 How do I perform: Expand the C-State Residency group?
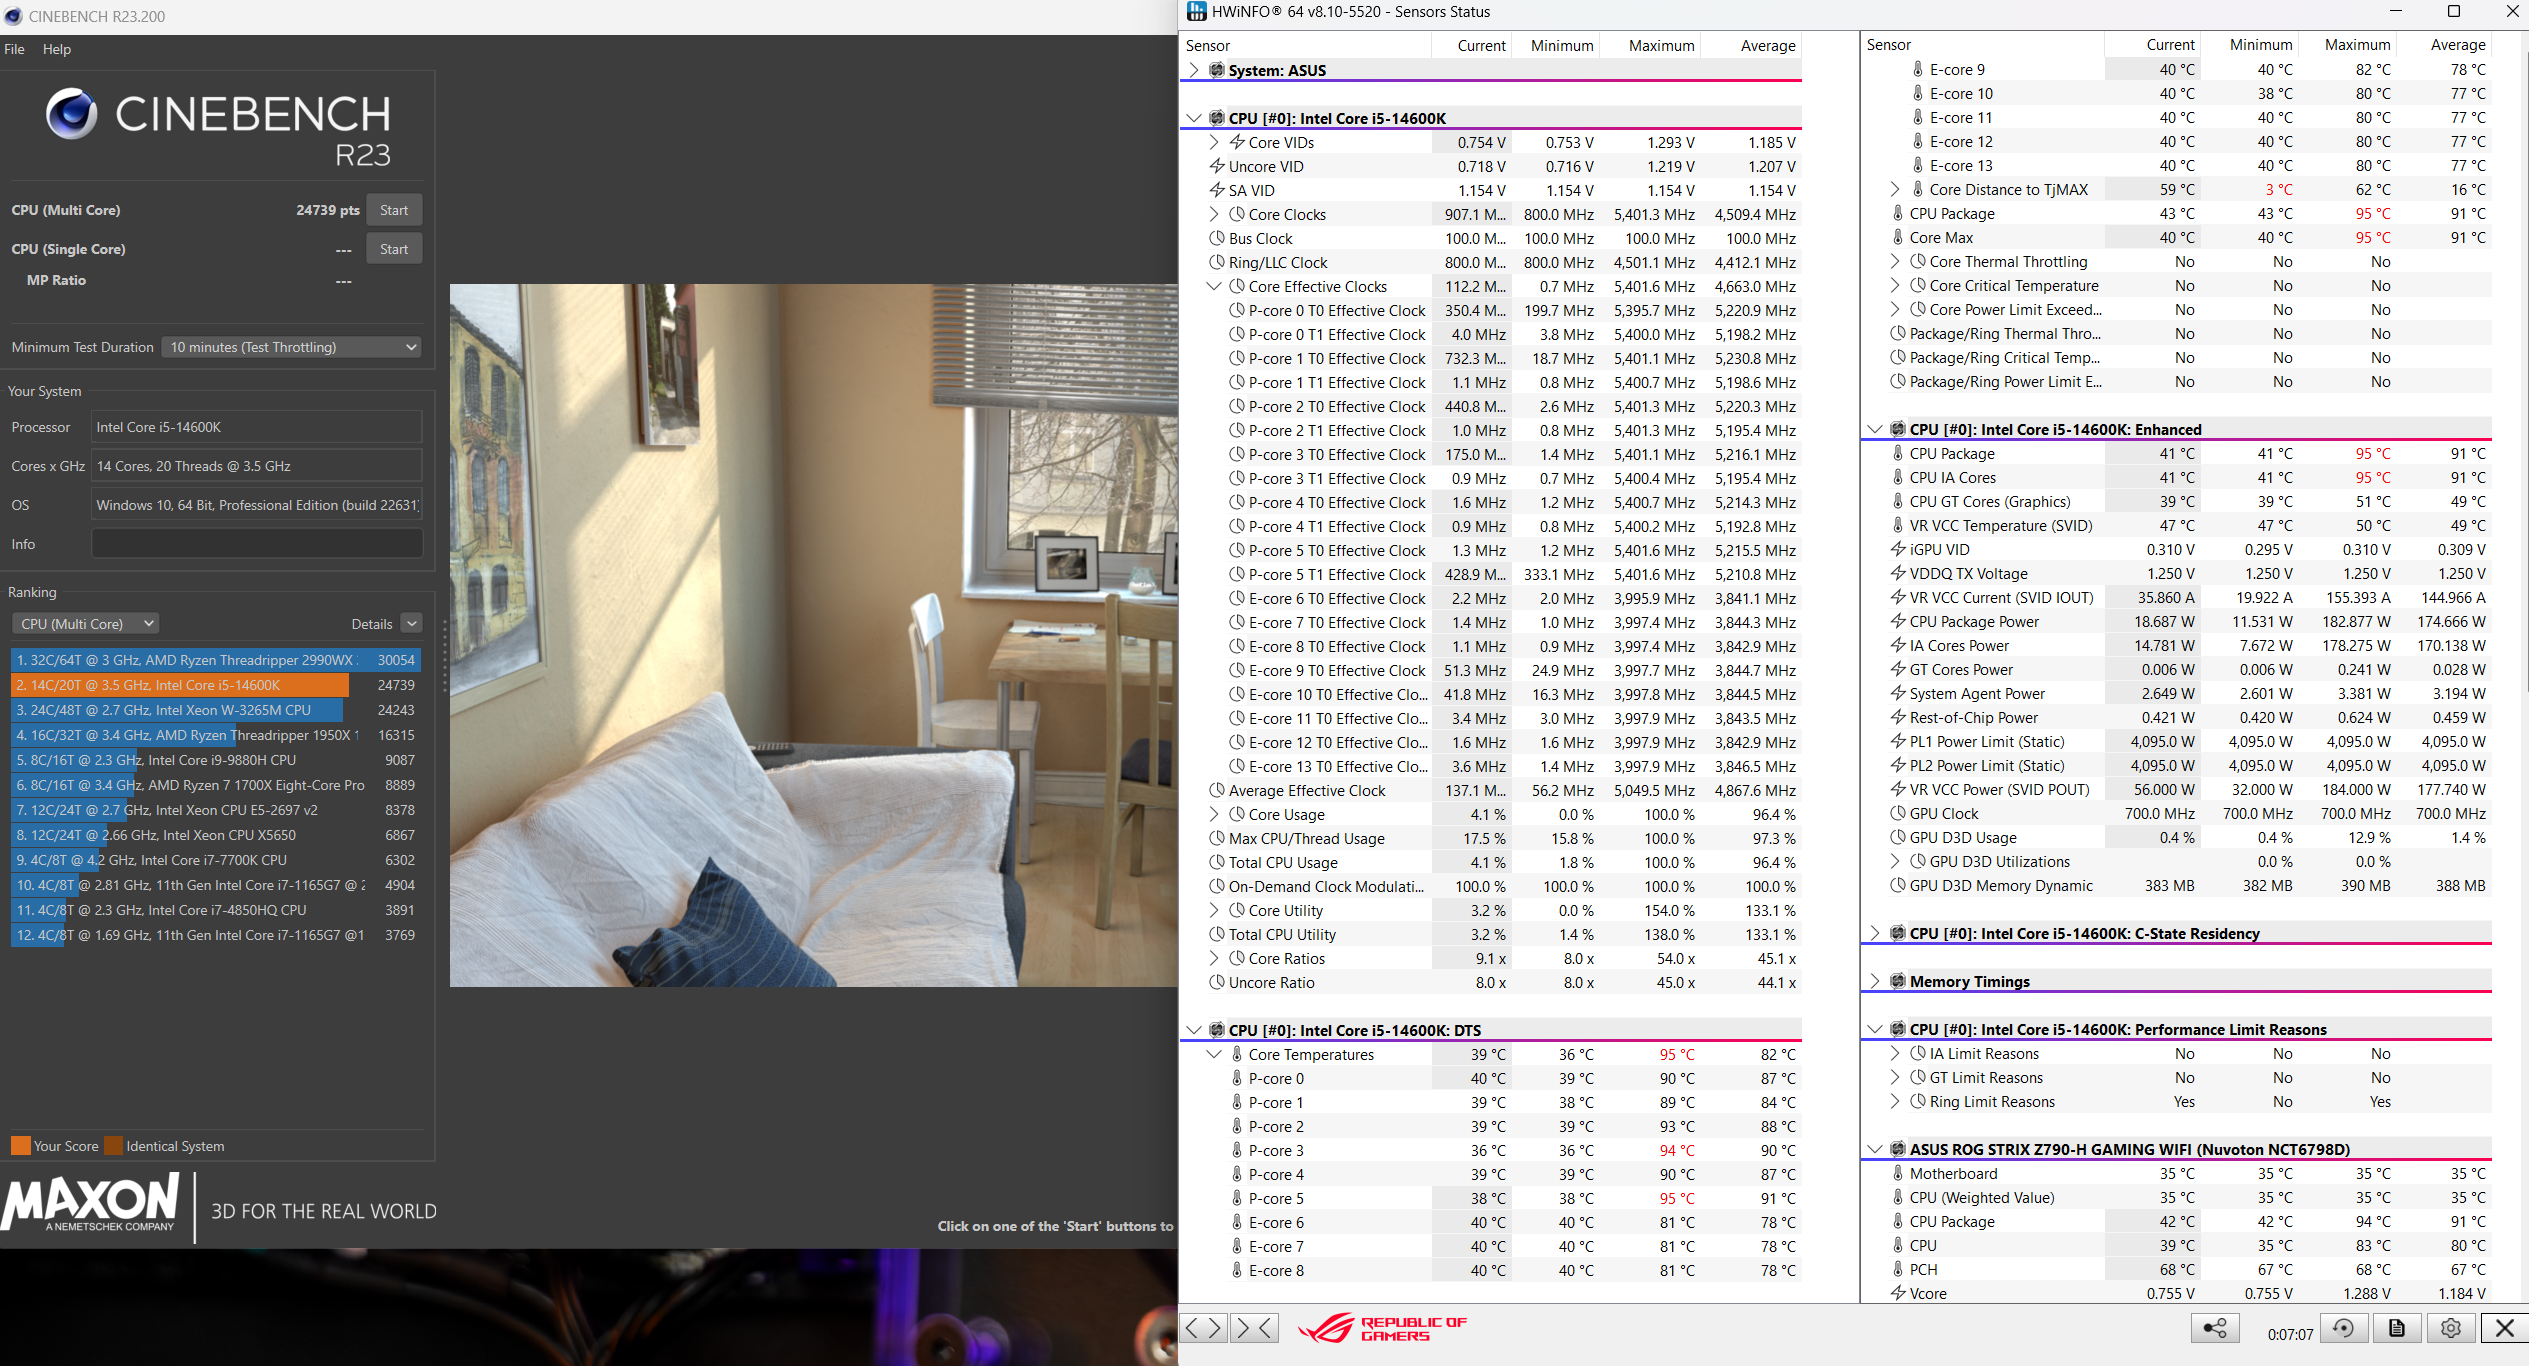point(1875,933)
